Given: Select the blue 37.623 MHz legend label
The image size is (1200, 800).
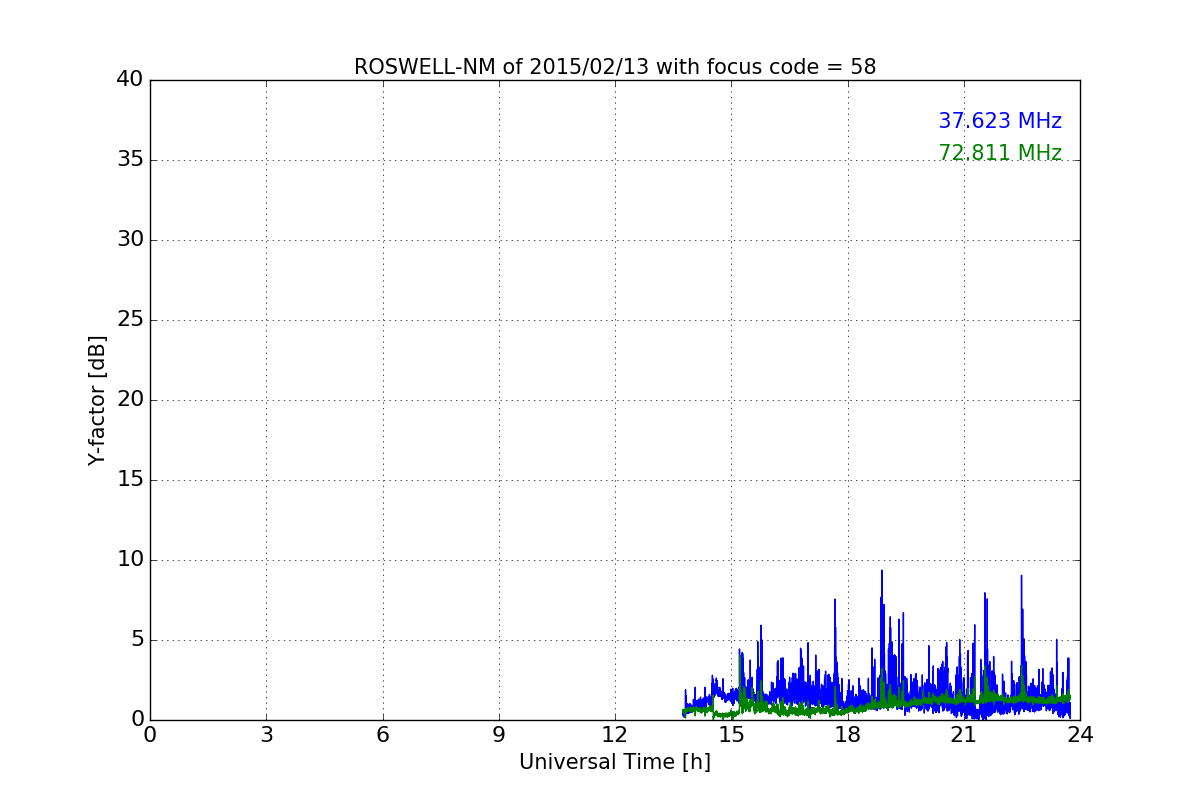Looking at the screenshot, I should [1000, 121].
